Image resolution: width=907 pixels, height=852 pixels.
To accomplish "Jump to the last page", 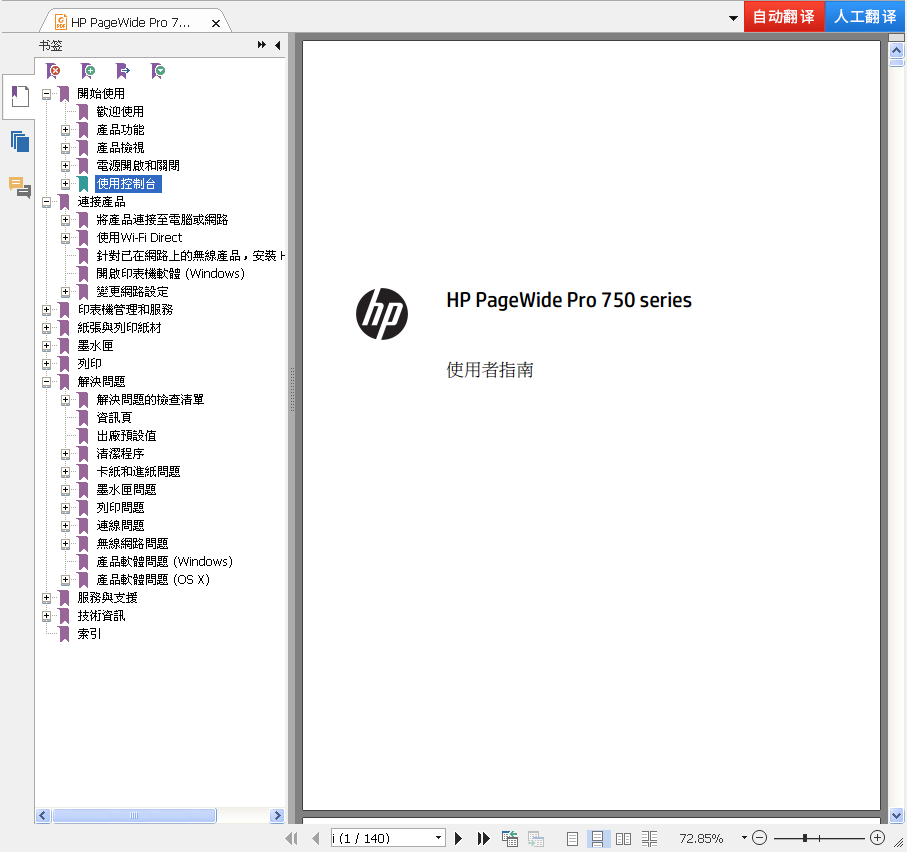I will click(484, 838).
